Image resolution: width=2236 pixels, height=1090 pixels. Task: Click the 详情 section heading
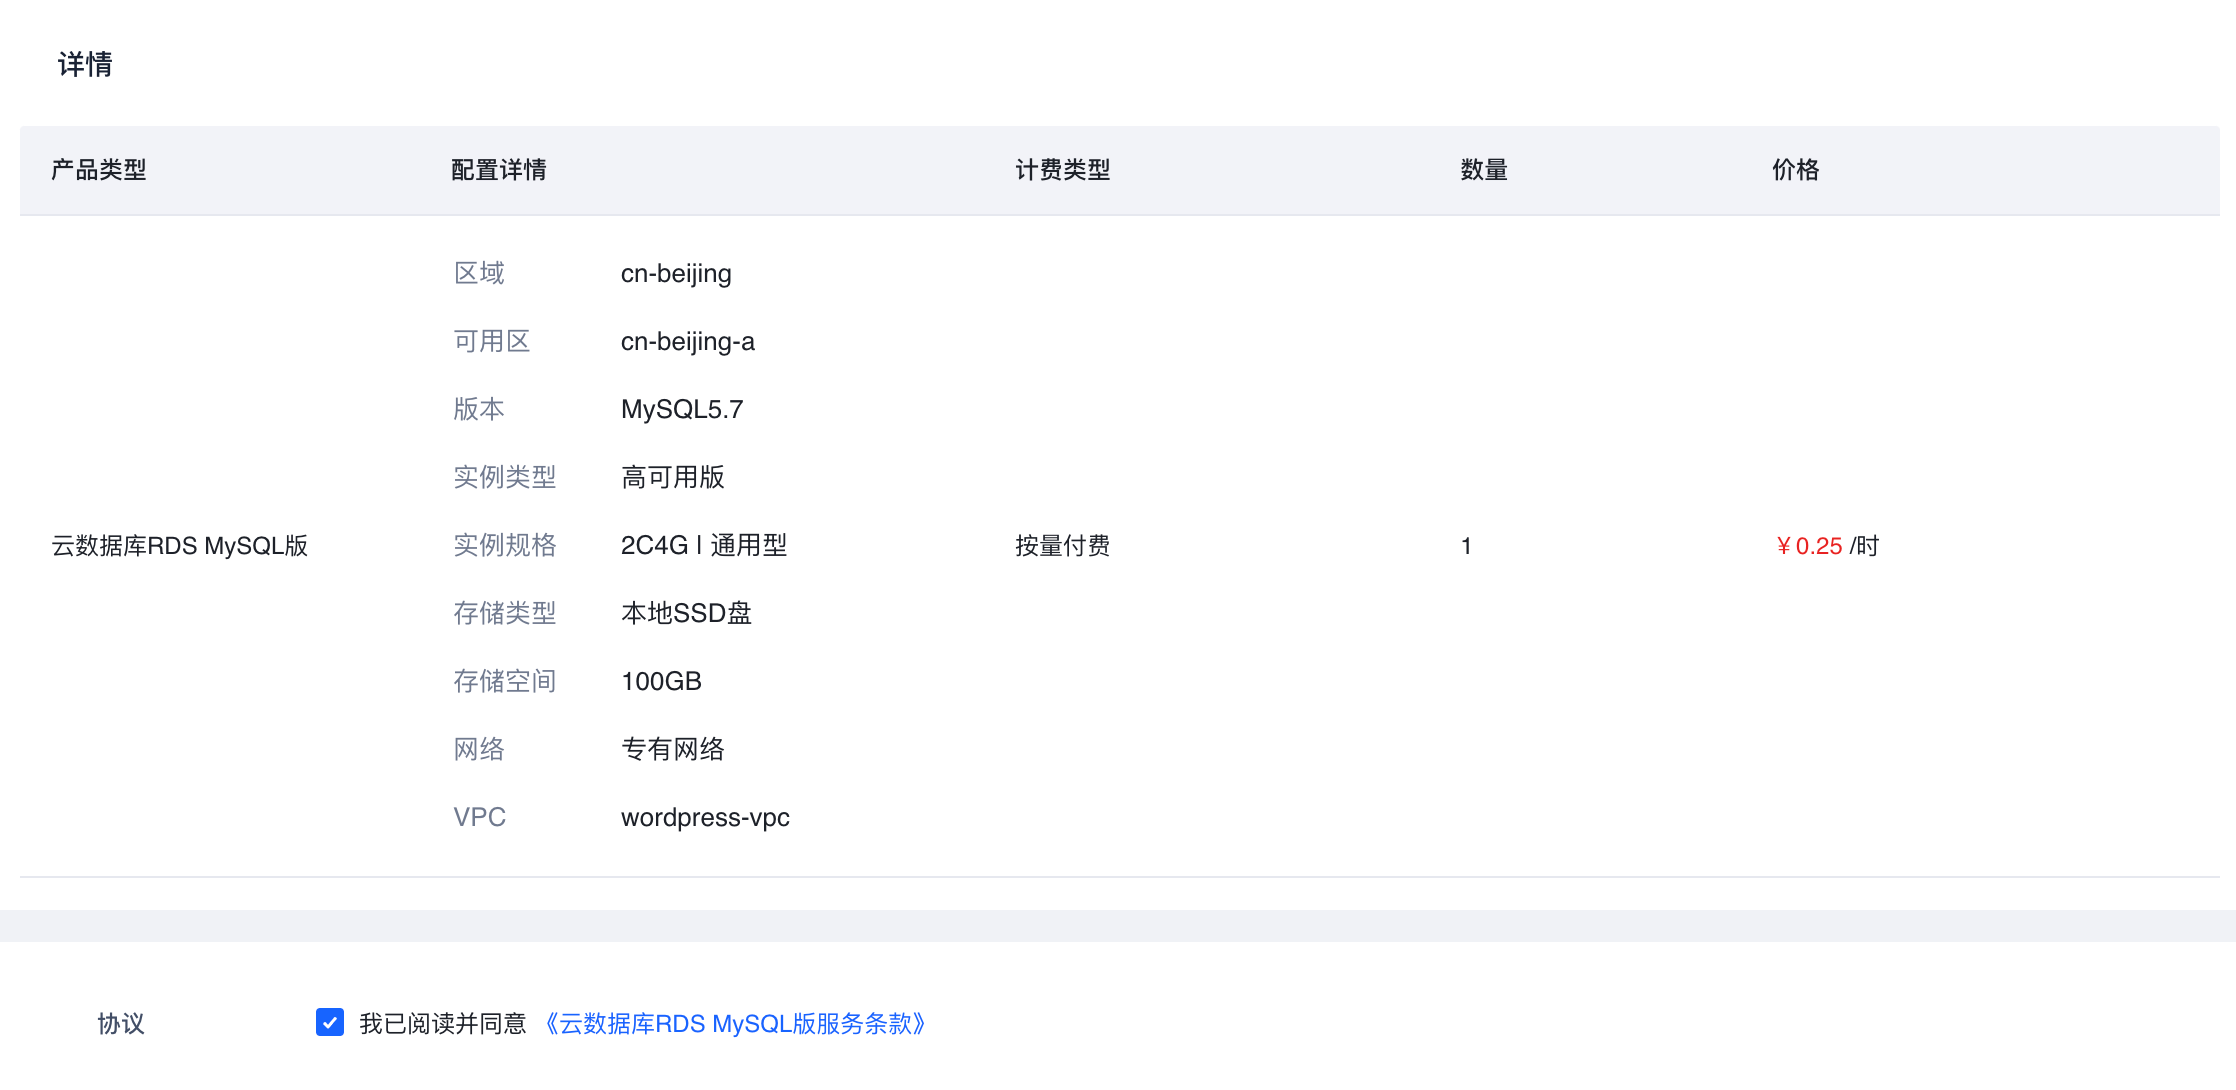point(85,65)
